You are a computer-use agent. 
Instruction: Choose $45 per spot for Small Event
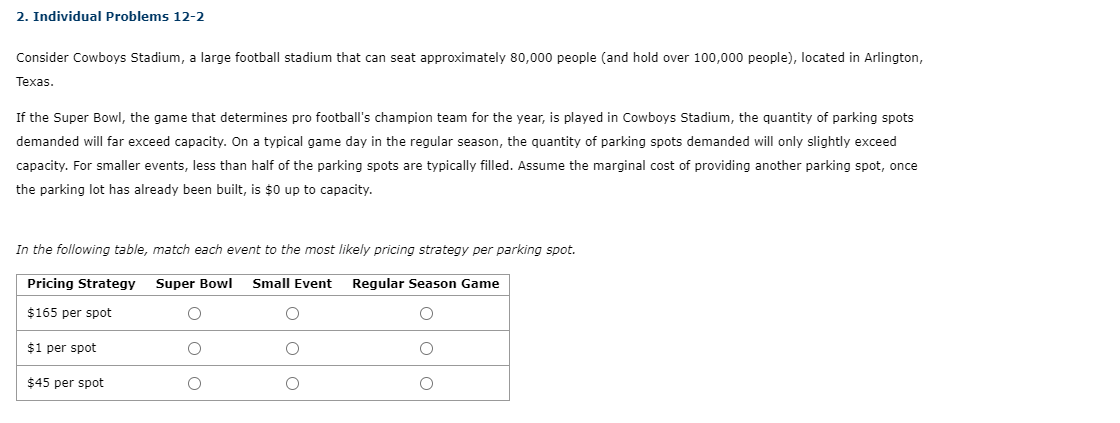pos(292,384)
